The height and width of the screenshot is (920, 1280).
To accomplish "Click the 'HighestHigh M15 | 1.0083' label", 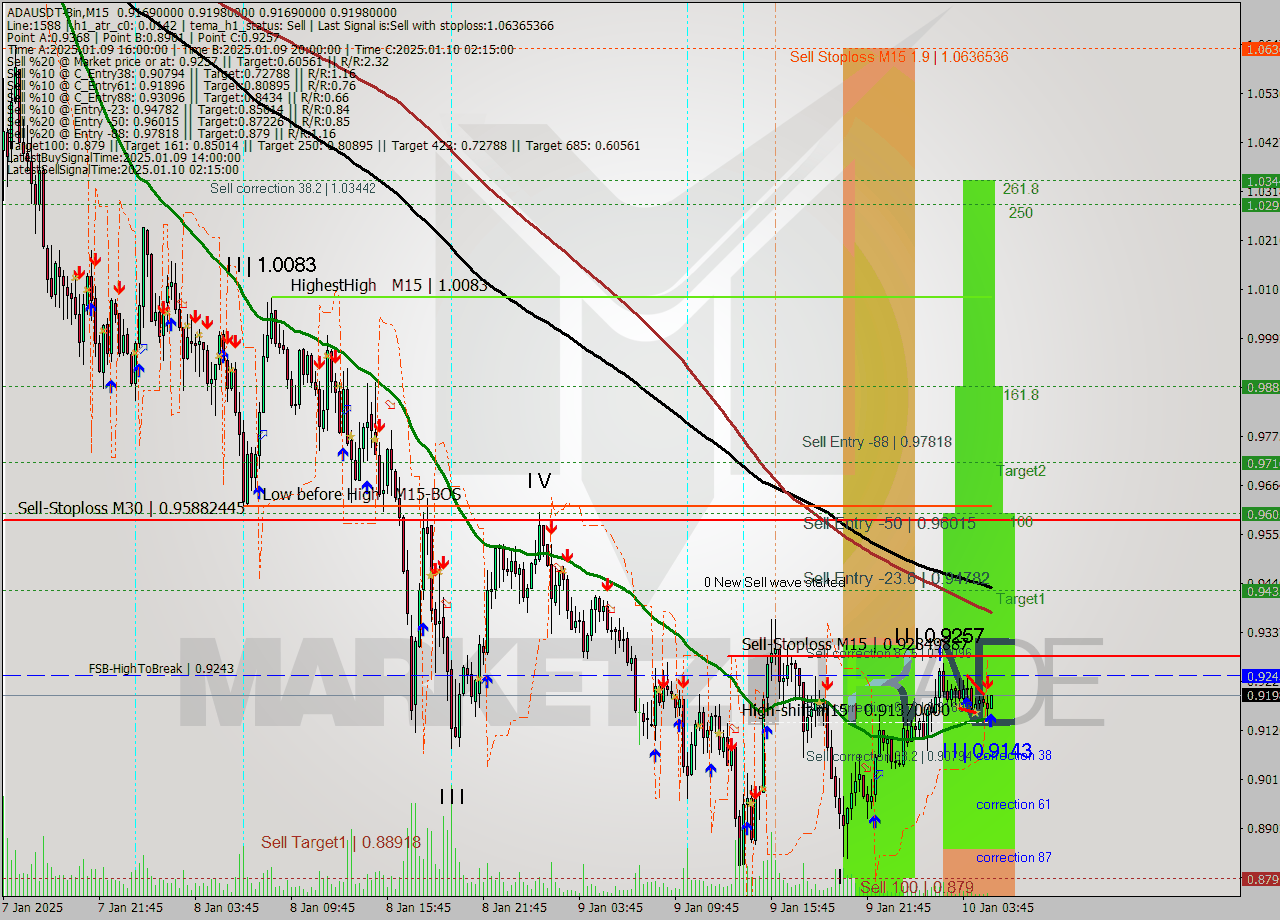I will pyautogui.click(x=388, y=285).
